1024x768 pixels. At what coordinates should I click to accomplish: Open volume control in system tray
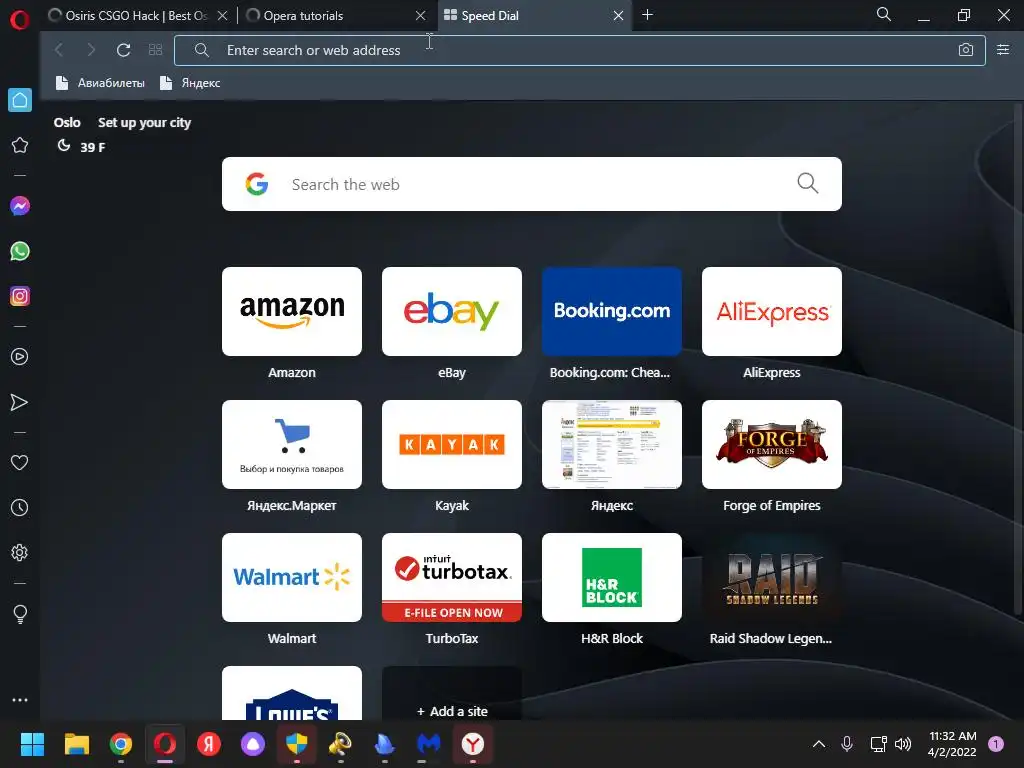903,744
